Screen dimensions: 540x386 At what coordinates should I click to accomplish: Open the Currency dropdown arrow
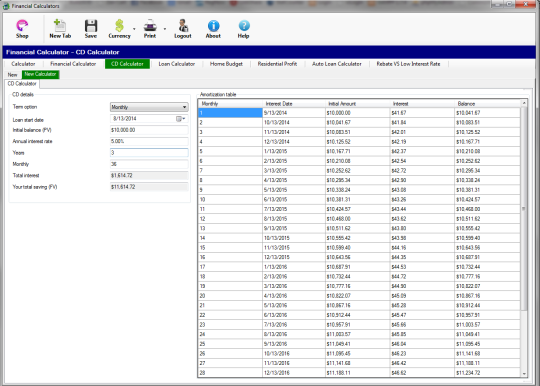point(134,29)
